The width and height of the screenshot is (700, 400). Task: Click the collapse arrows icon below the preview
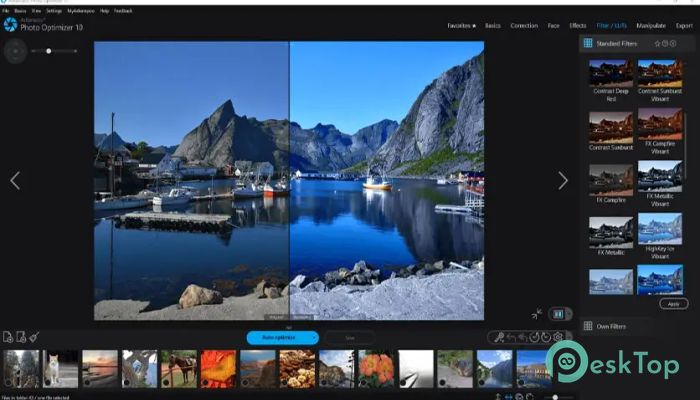pyautogui.click(x=537, y=314)
